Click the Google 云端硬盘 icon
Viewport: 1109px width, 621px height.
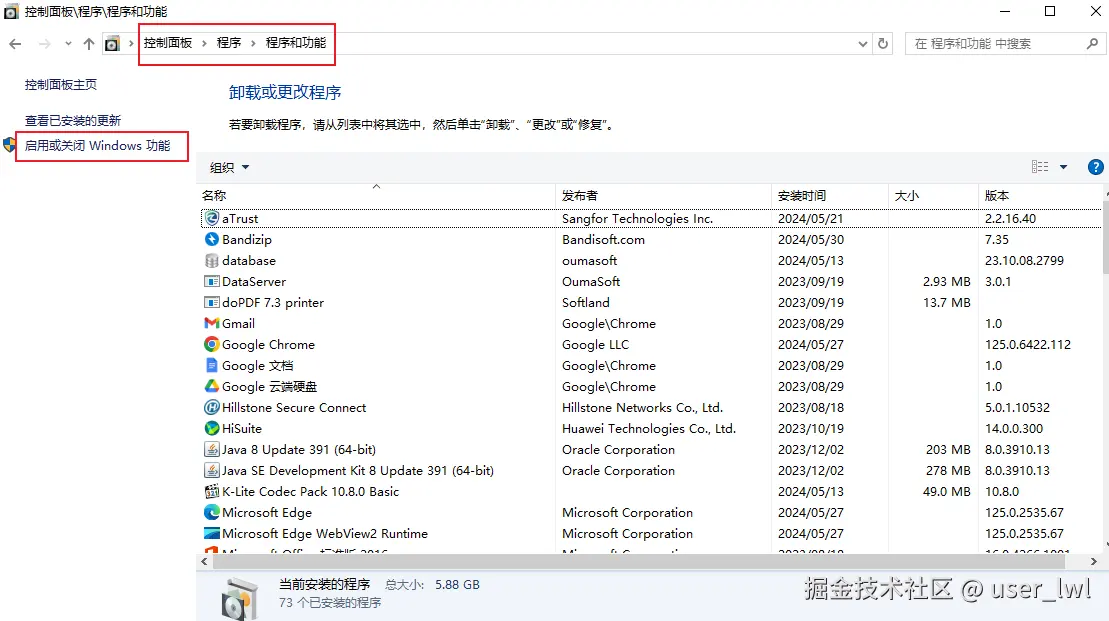[x=211, y=386]
